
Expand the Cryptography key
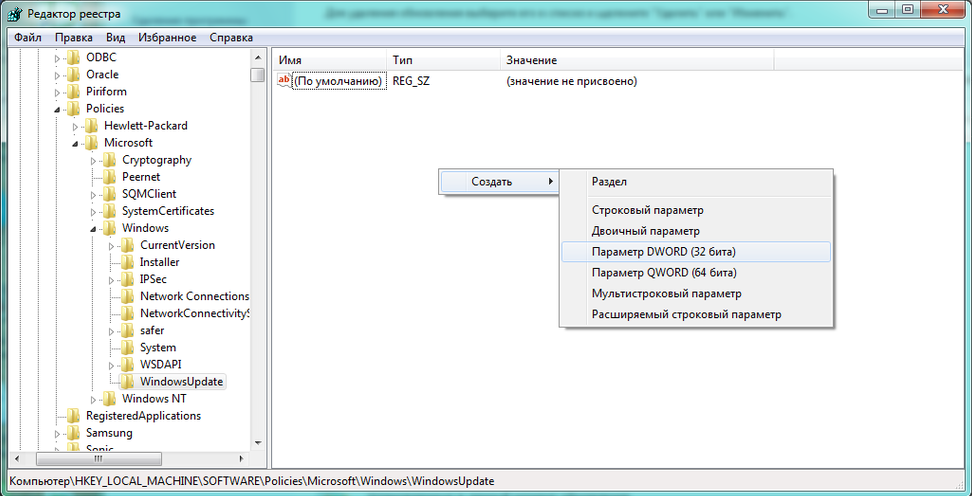point(94,161)
